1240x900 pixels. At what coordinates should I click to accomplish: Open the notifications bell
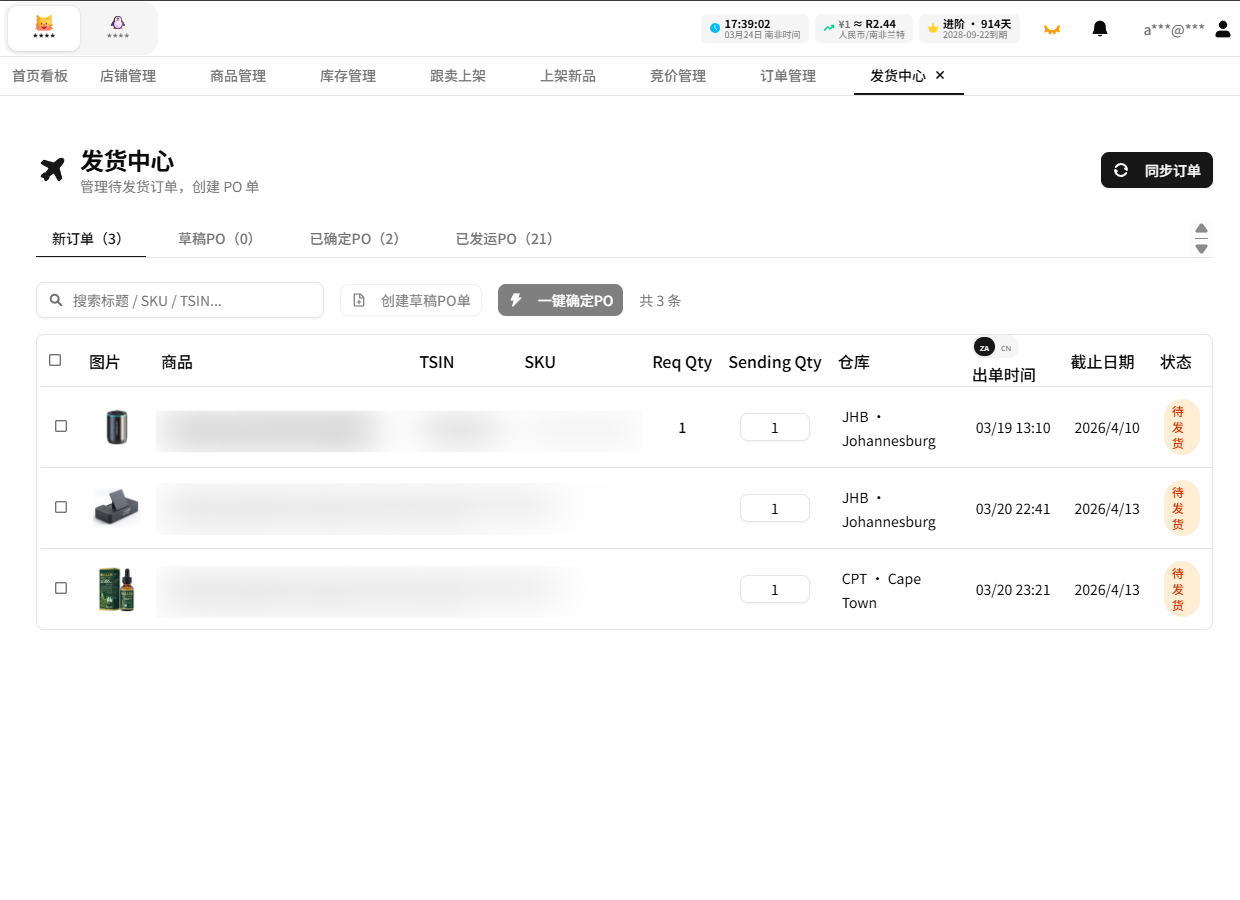click(x=1100, y=28)
